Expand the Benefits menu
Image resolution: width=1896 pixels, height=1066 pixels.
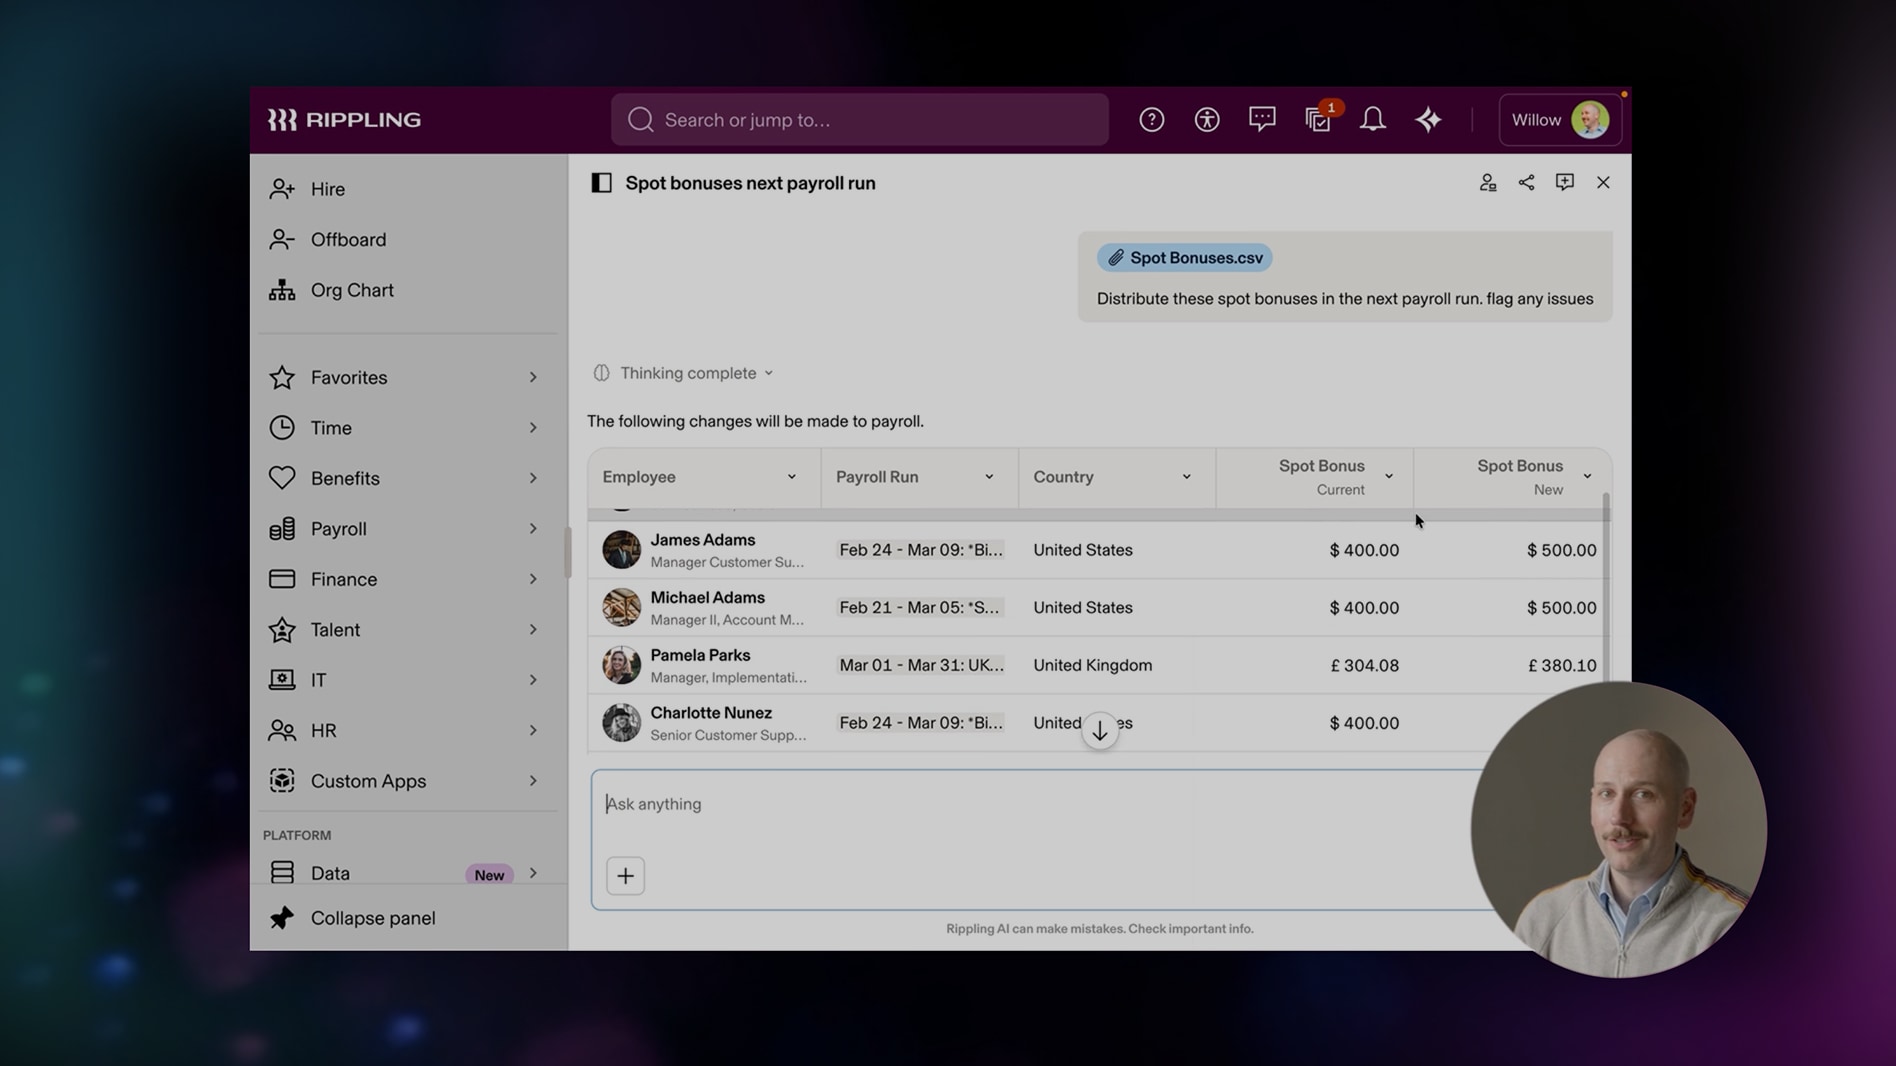407,478
